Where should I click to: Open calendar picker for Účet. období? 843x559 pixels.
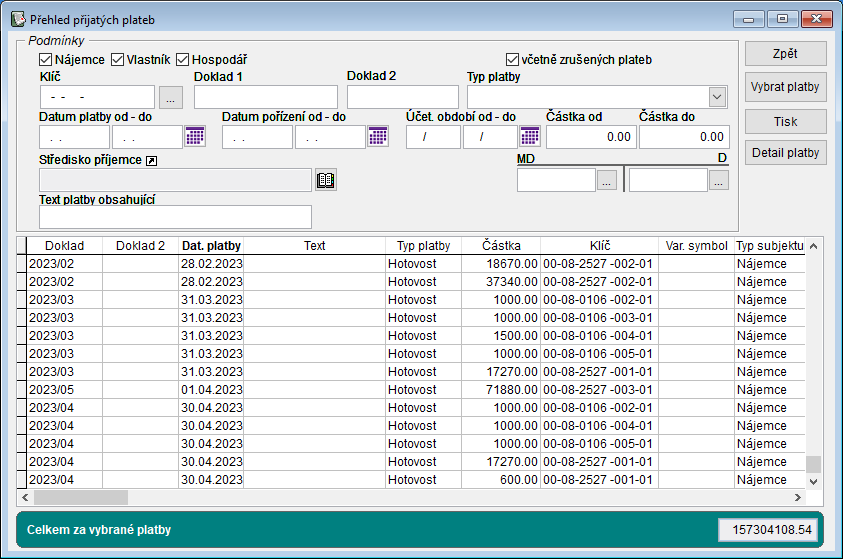coord(530,137)
